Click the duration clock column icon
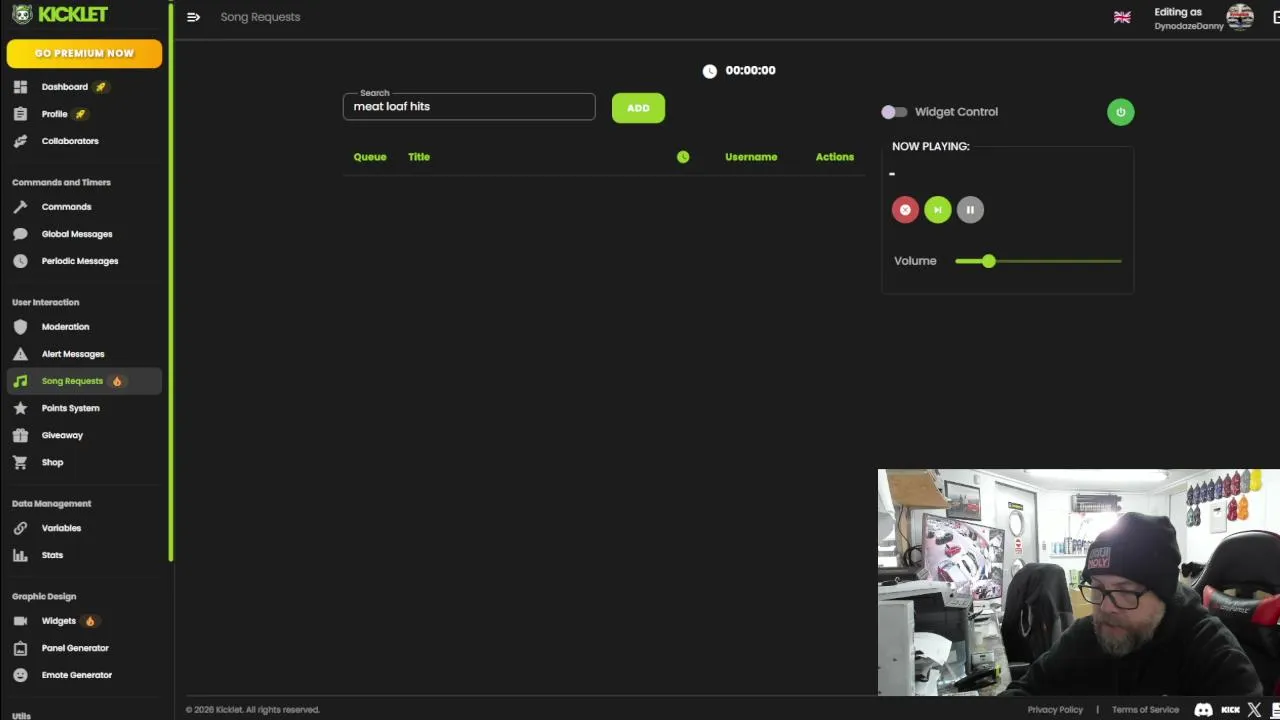Viewport: 1280px width, 720px height. click(683, 157)
